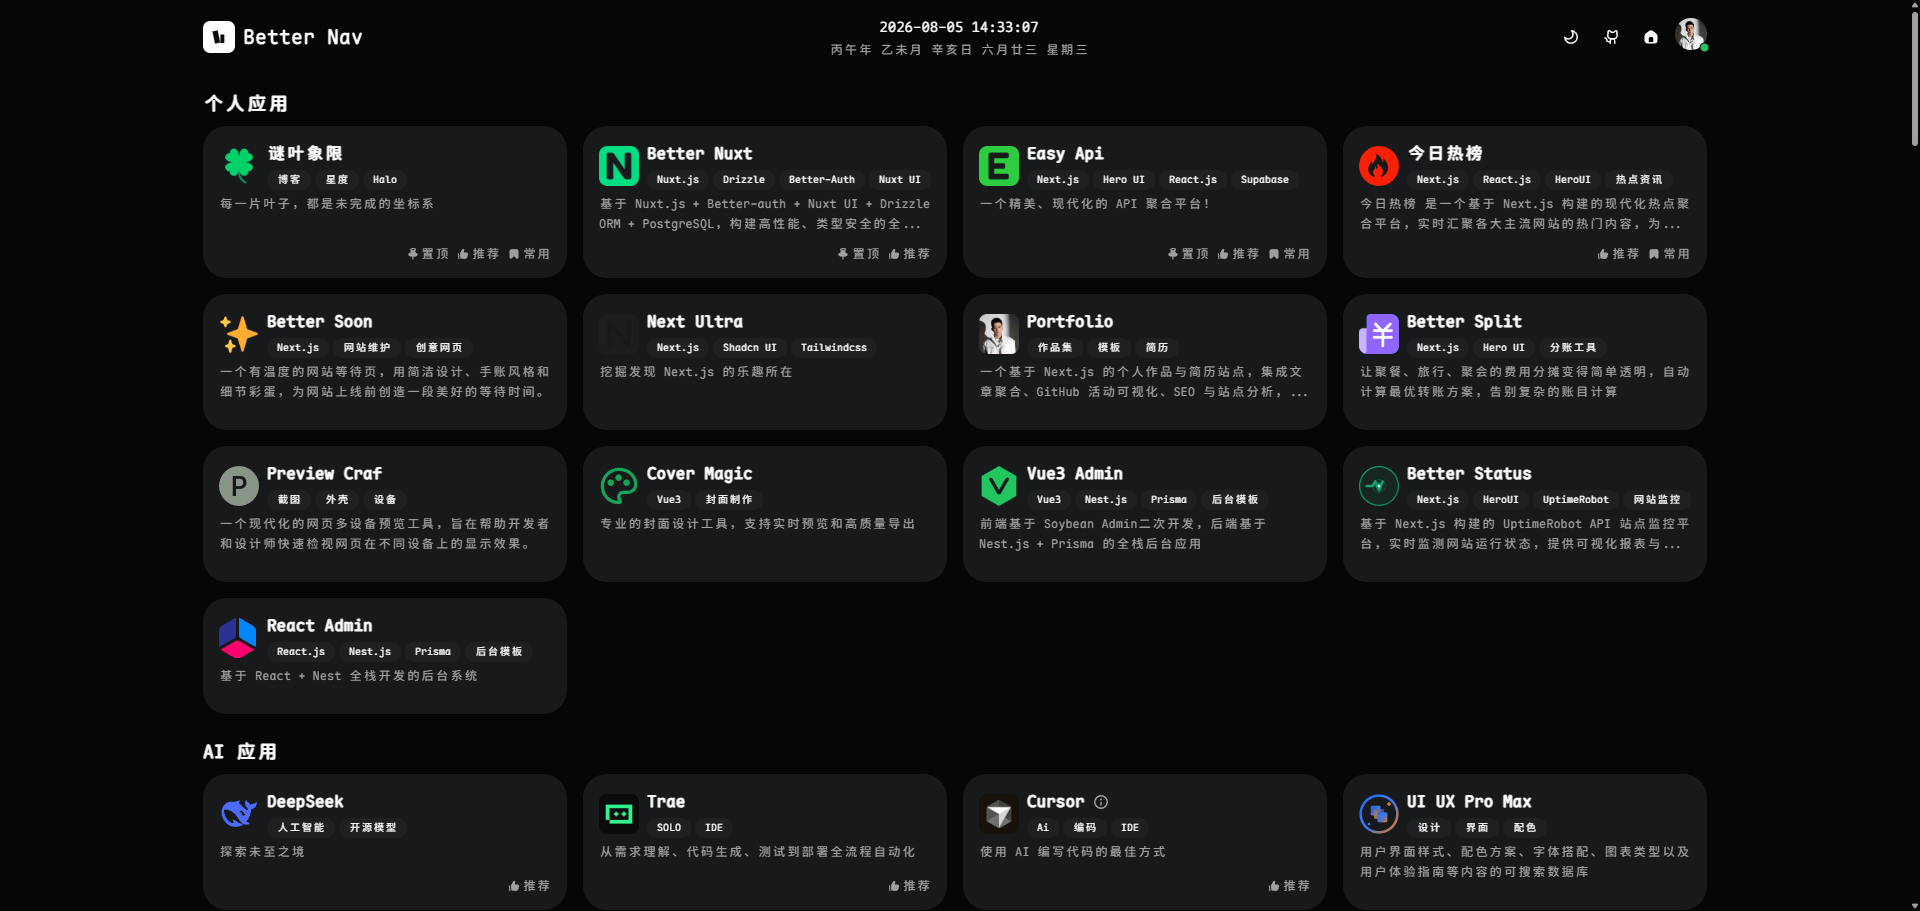Click the 今日热榜 red flame icon
1920x911 pixels.
click(1379, 165)
